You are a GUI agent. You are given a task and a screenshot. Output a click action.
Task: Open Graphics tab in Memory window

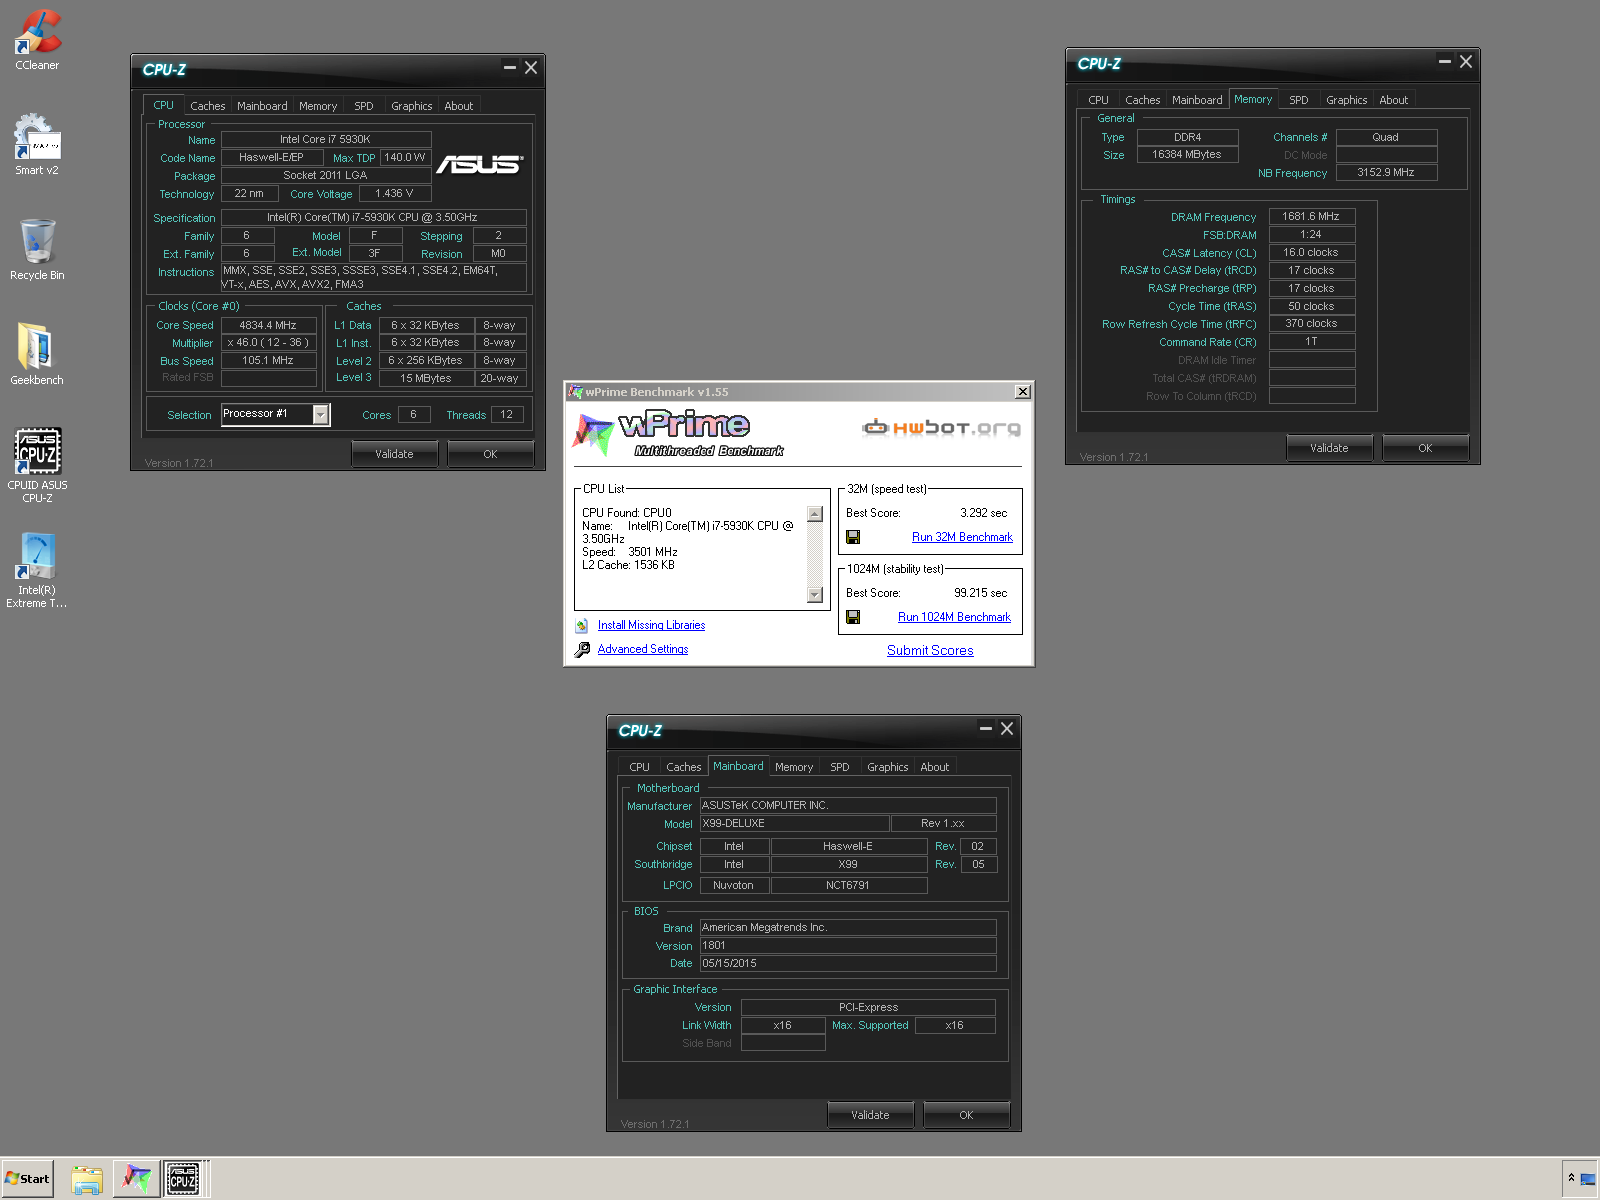[x=1346, y=100]
